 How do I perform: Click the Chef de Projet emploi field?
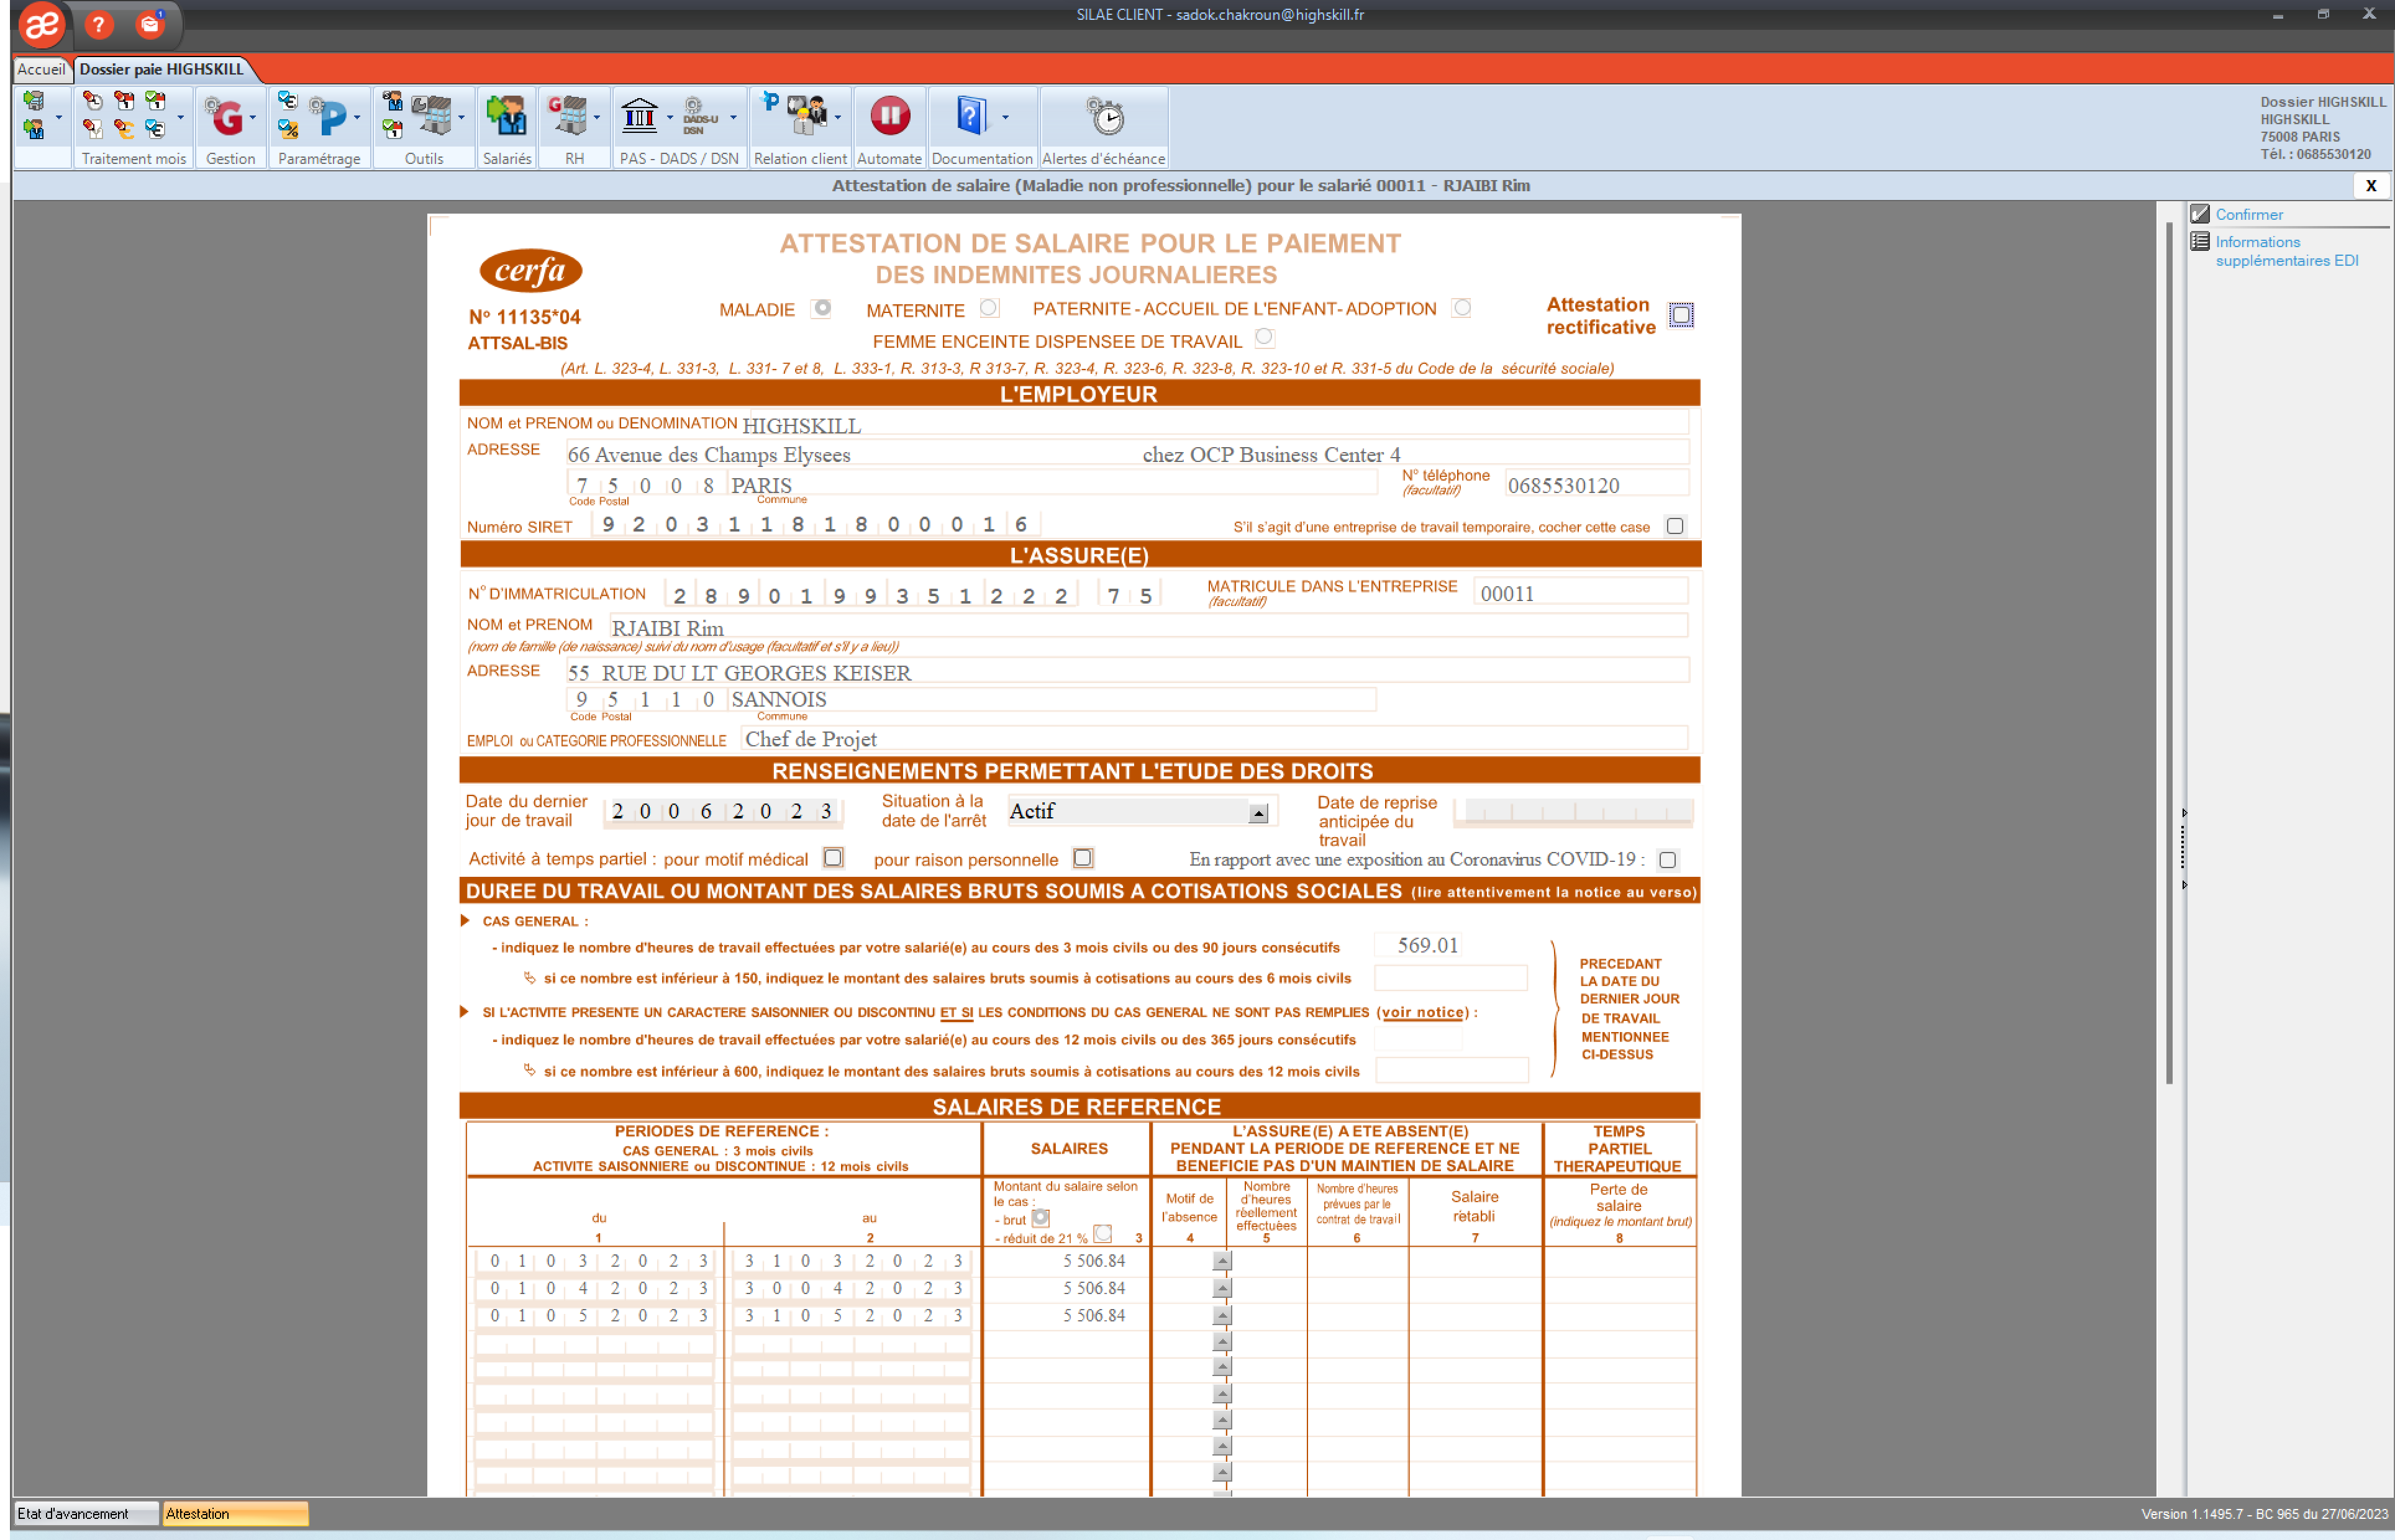click(x=1214, y=739)
